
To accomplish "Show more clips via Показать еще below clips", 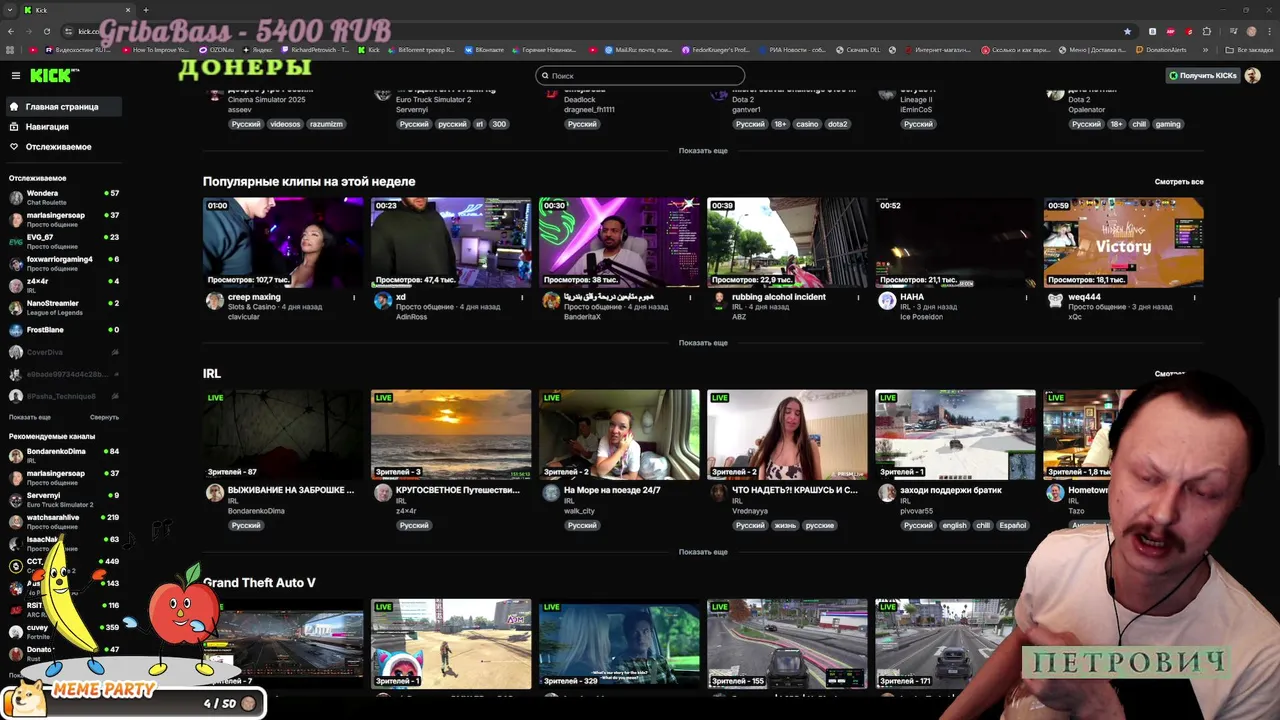I will point(703,343).
